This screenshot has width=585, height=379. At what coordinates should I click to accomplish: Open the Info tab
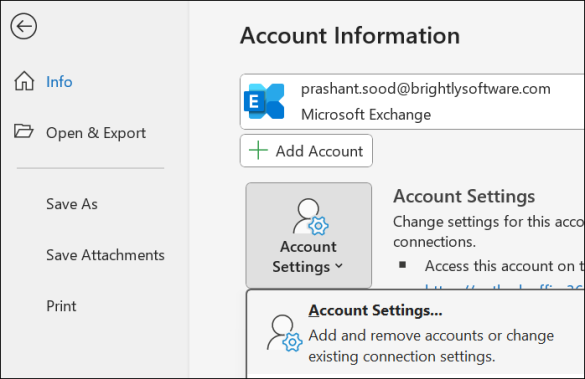point(59,82)
